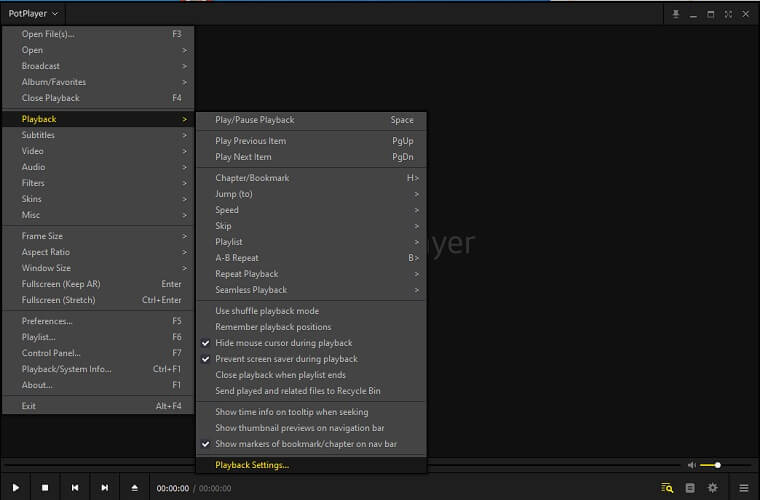
Task: Click the eject/open file icon
Action: click(x=134, y=487)
